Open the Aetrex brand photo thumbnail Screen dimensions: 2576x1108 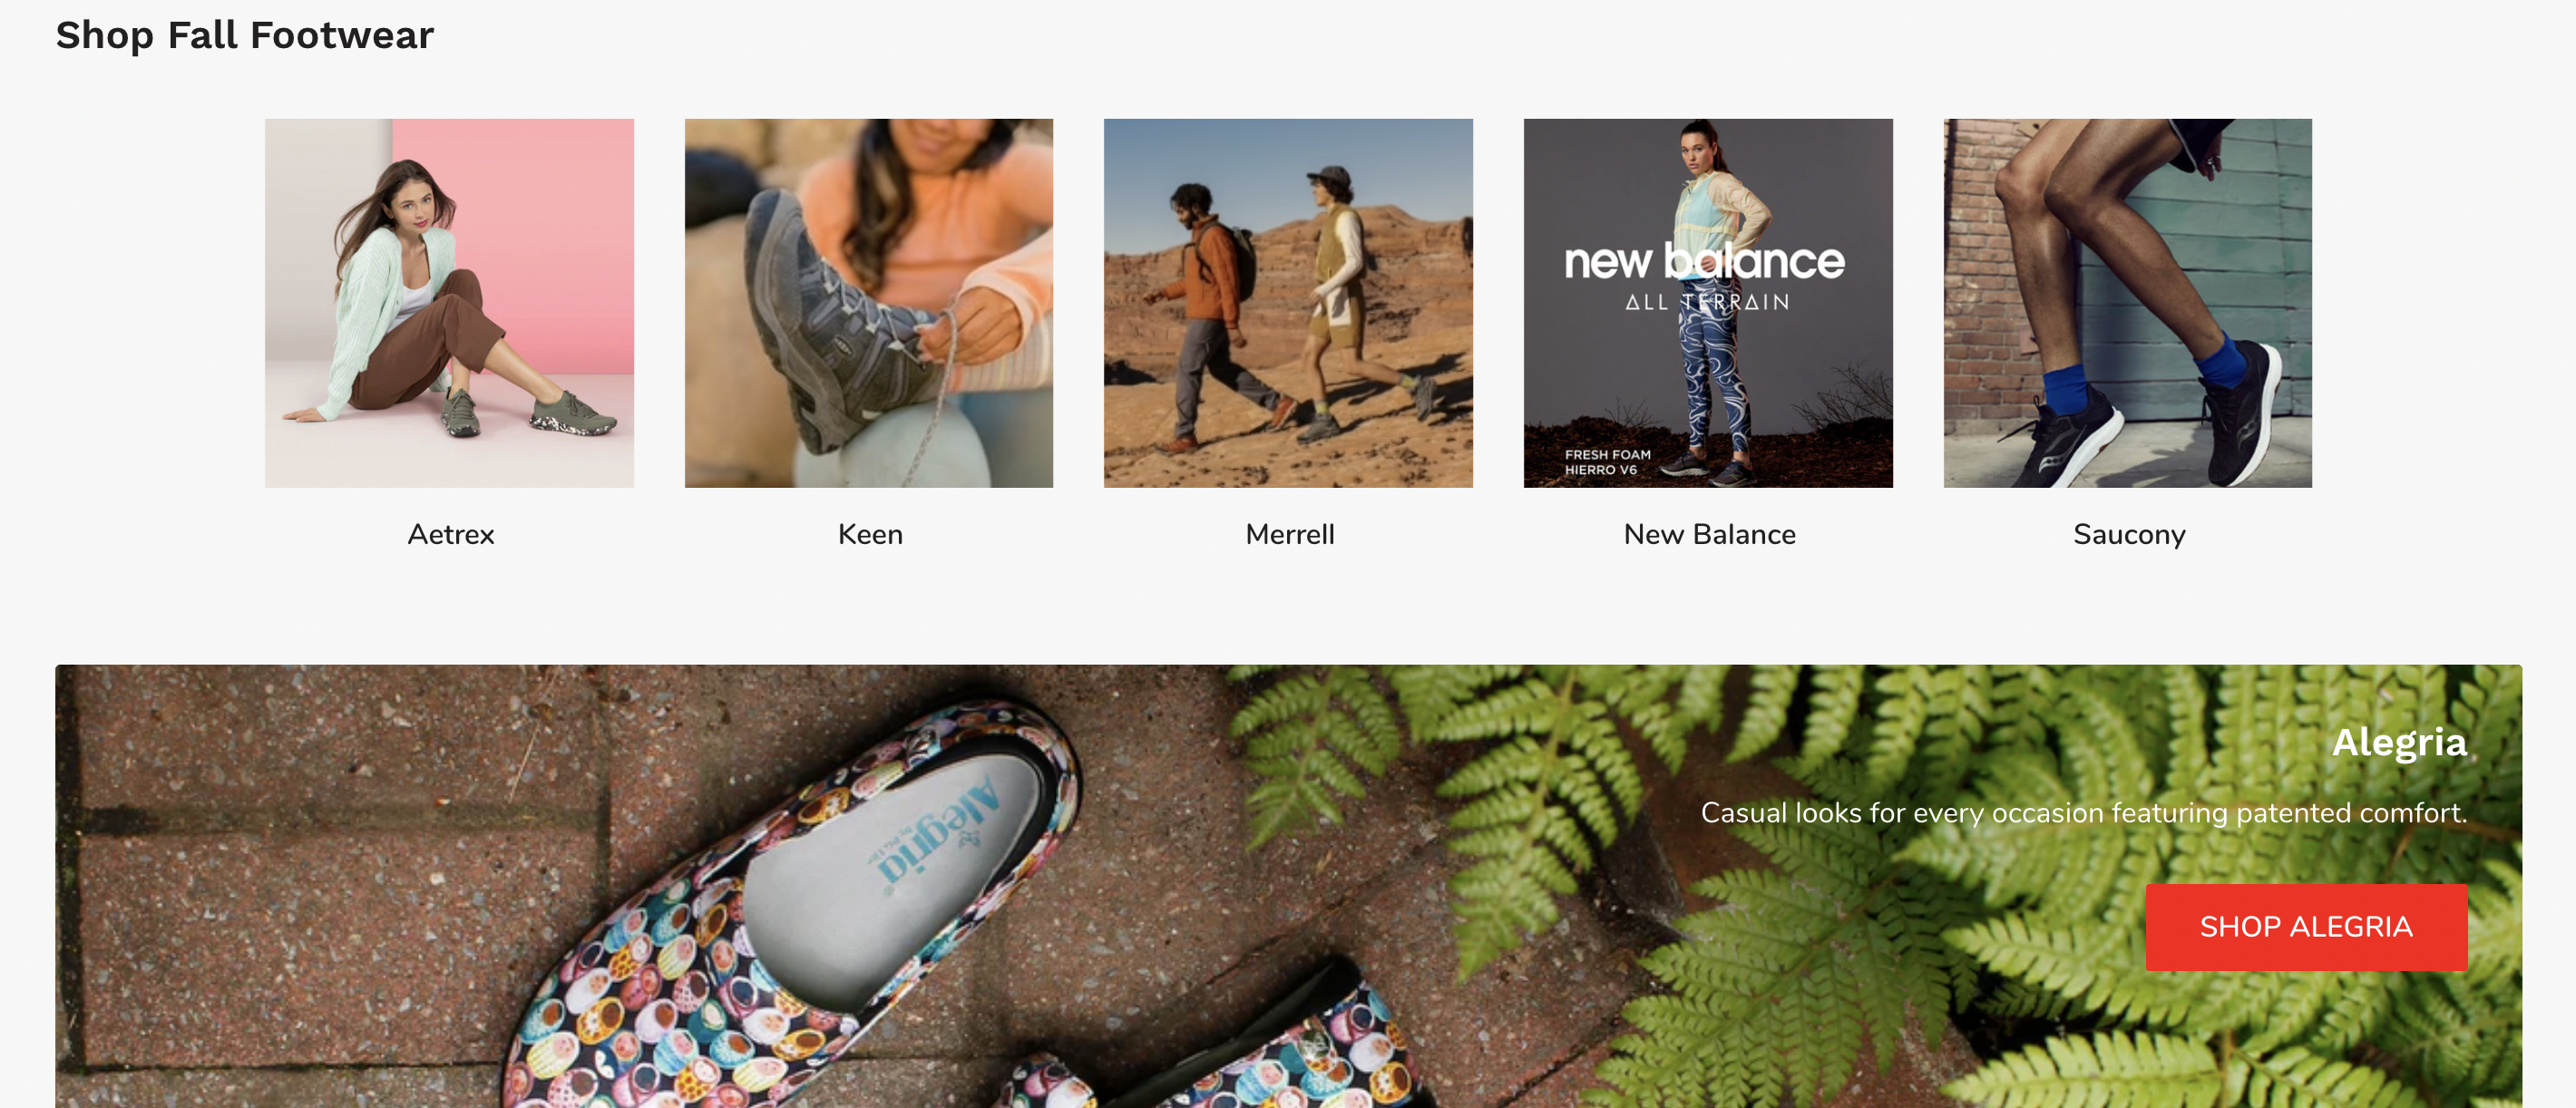(x=449, y=303)
